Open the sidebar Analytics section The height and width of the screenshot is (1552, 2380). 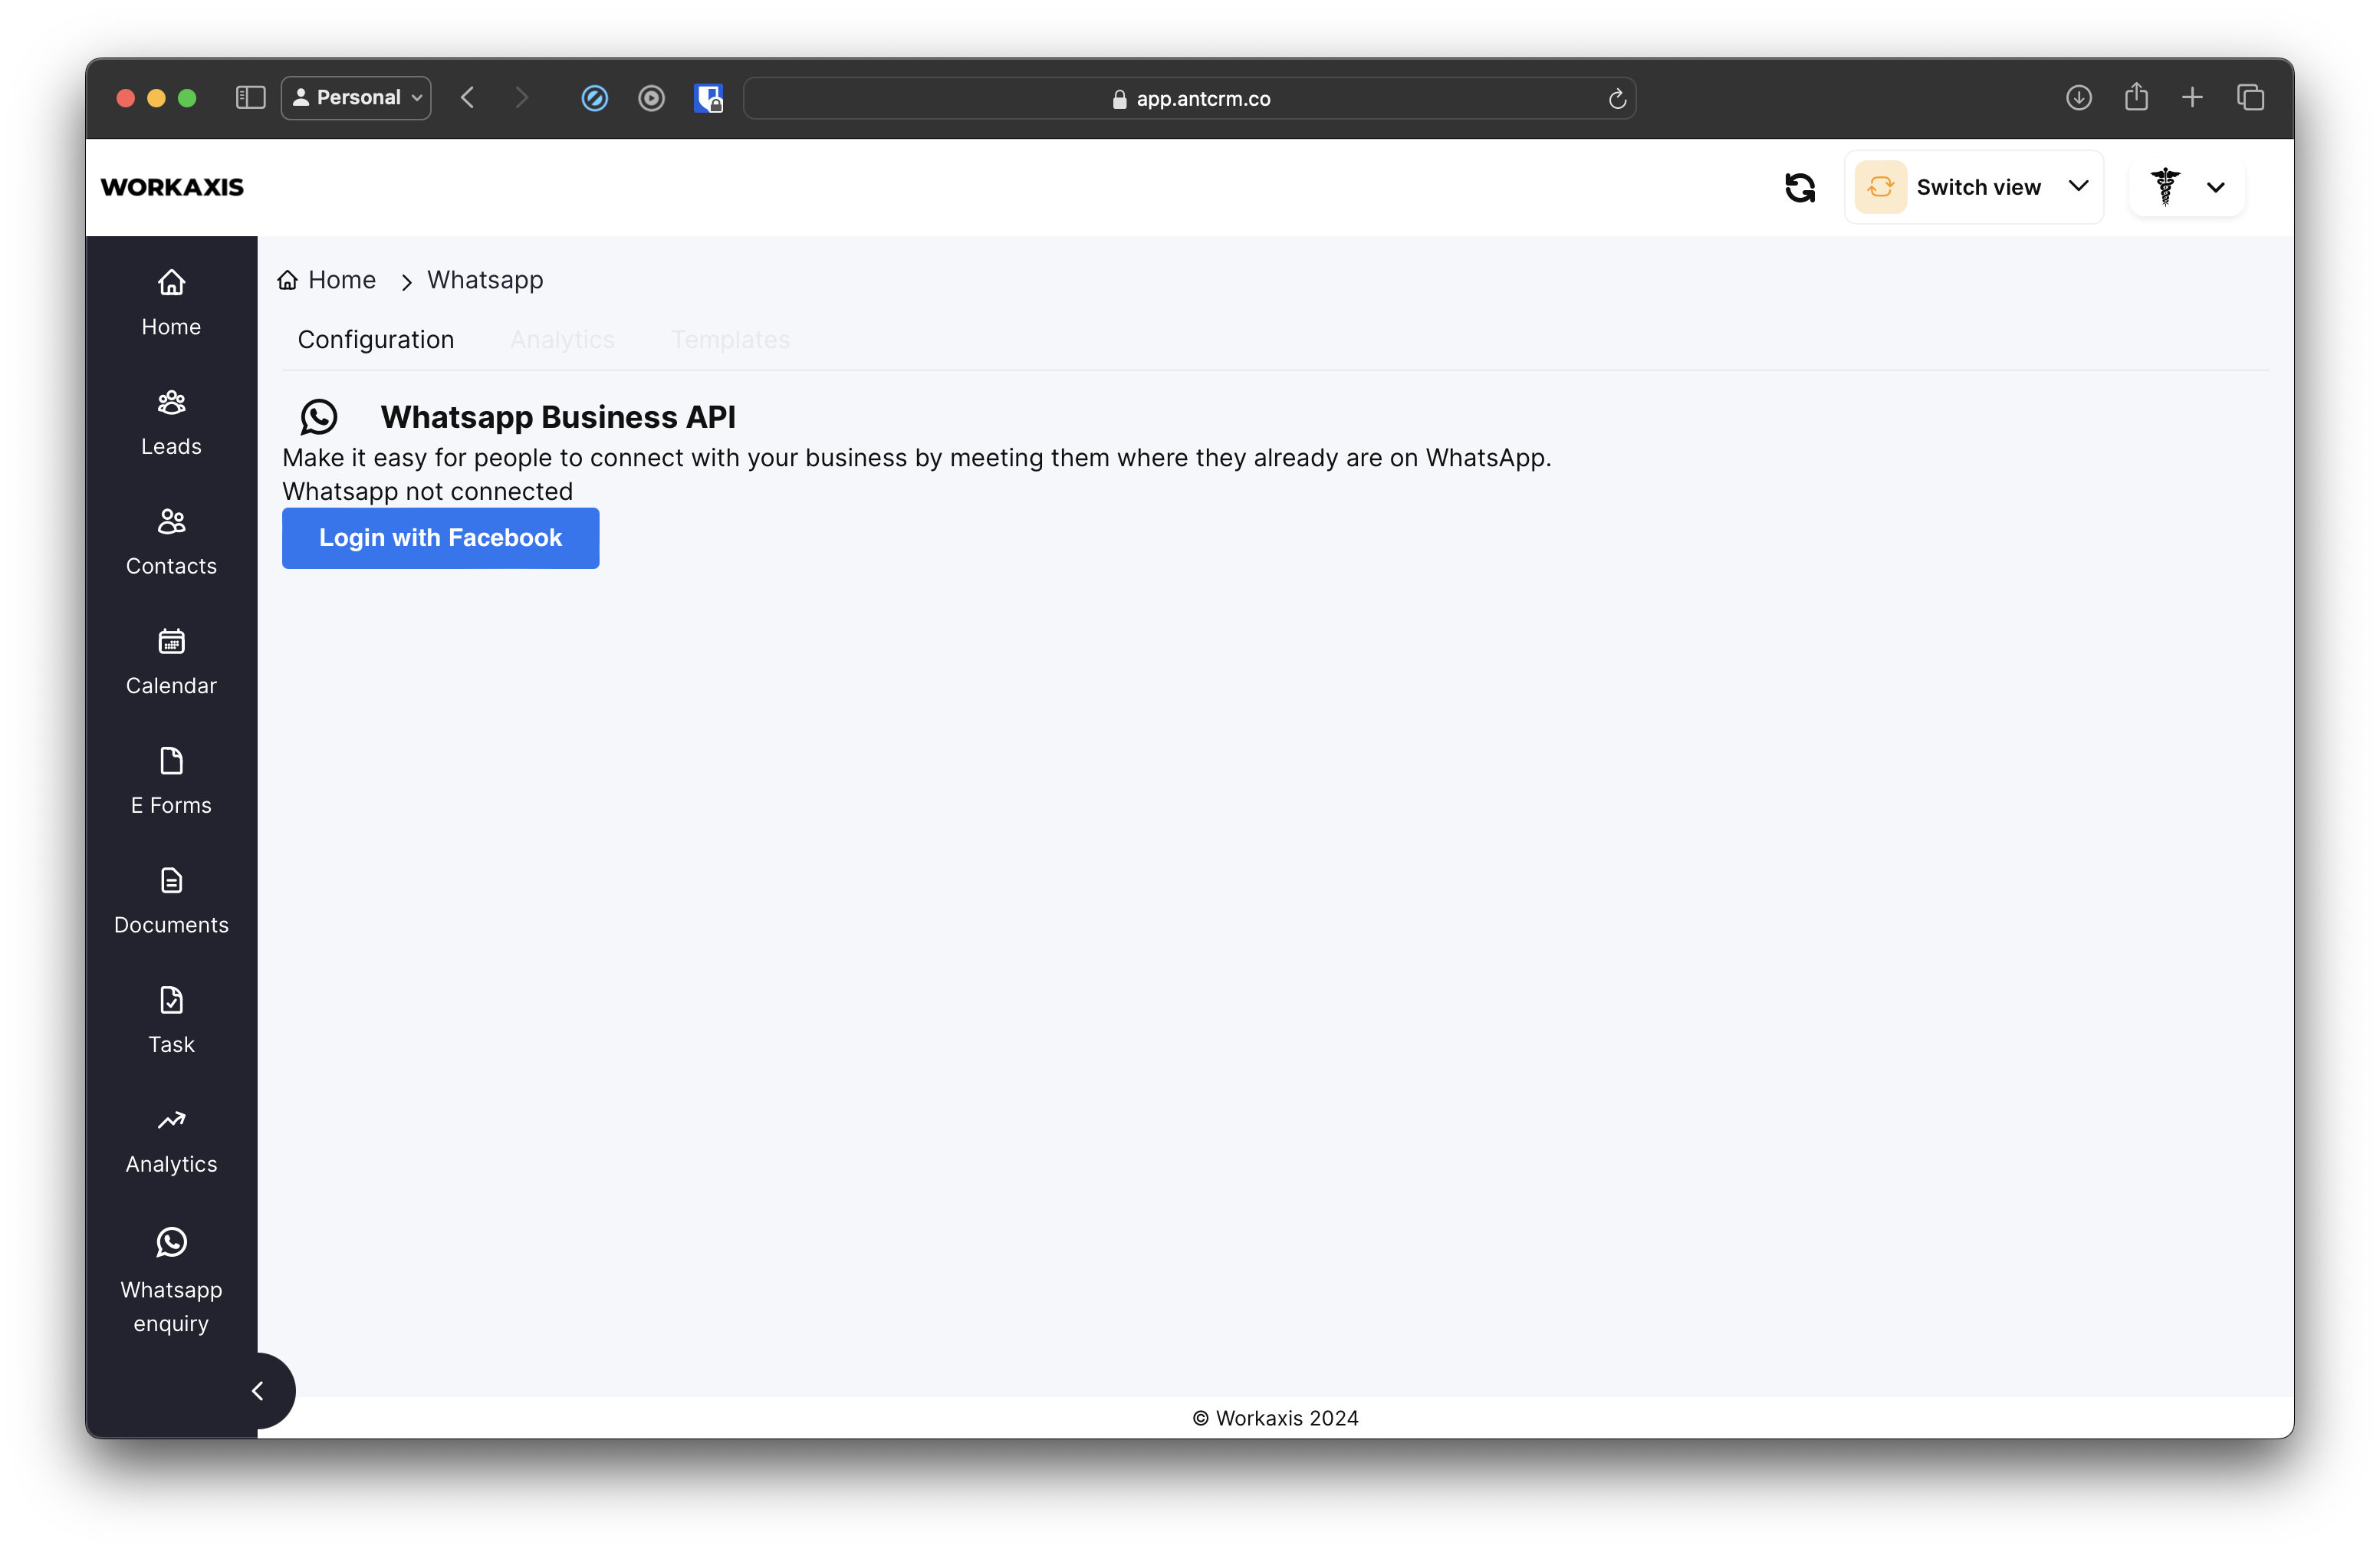[171, 1140]
